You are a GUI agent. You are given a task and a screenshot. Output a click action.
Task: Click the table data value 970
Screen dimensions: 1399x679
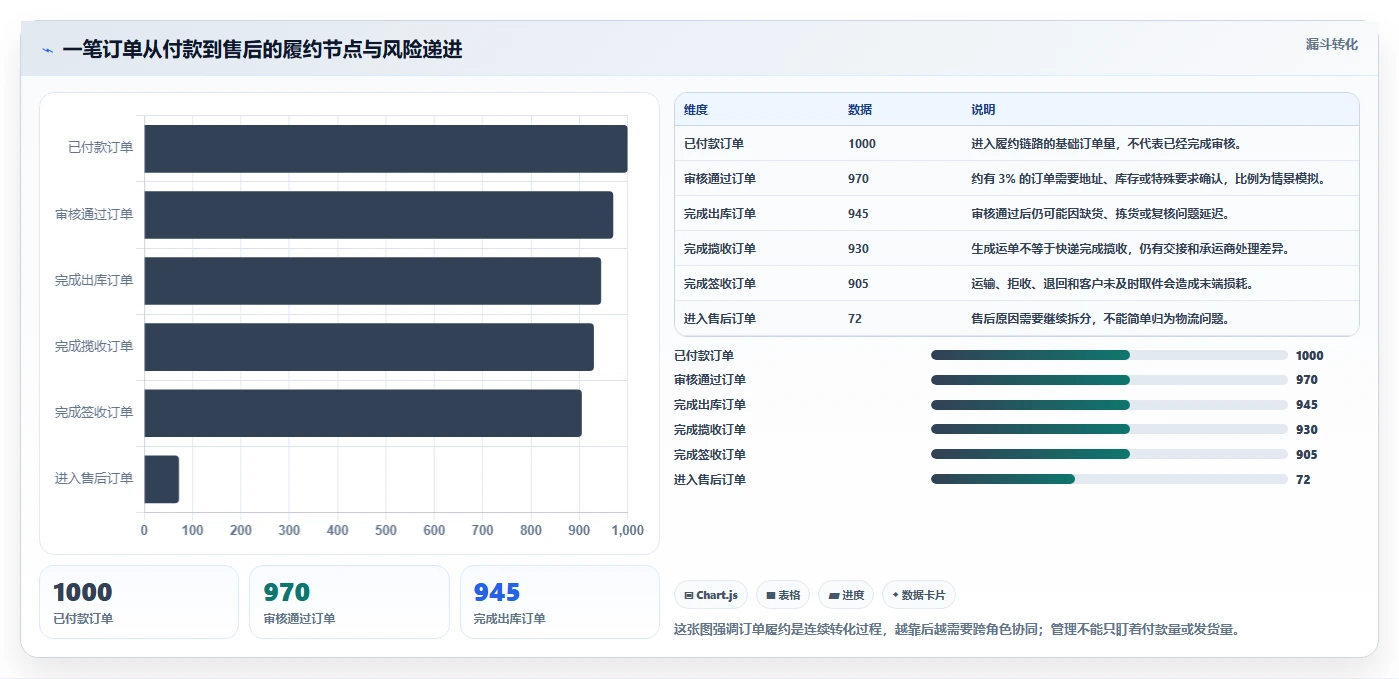(x=858, y=179)
